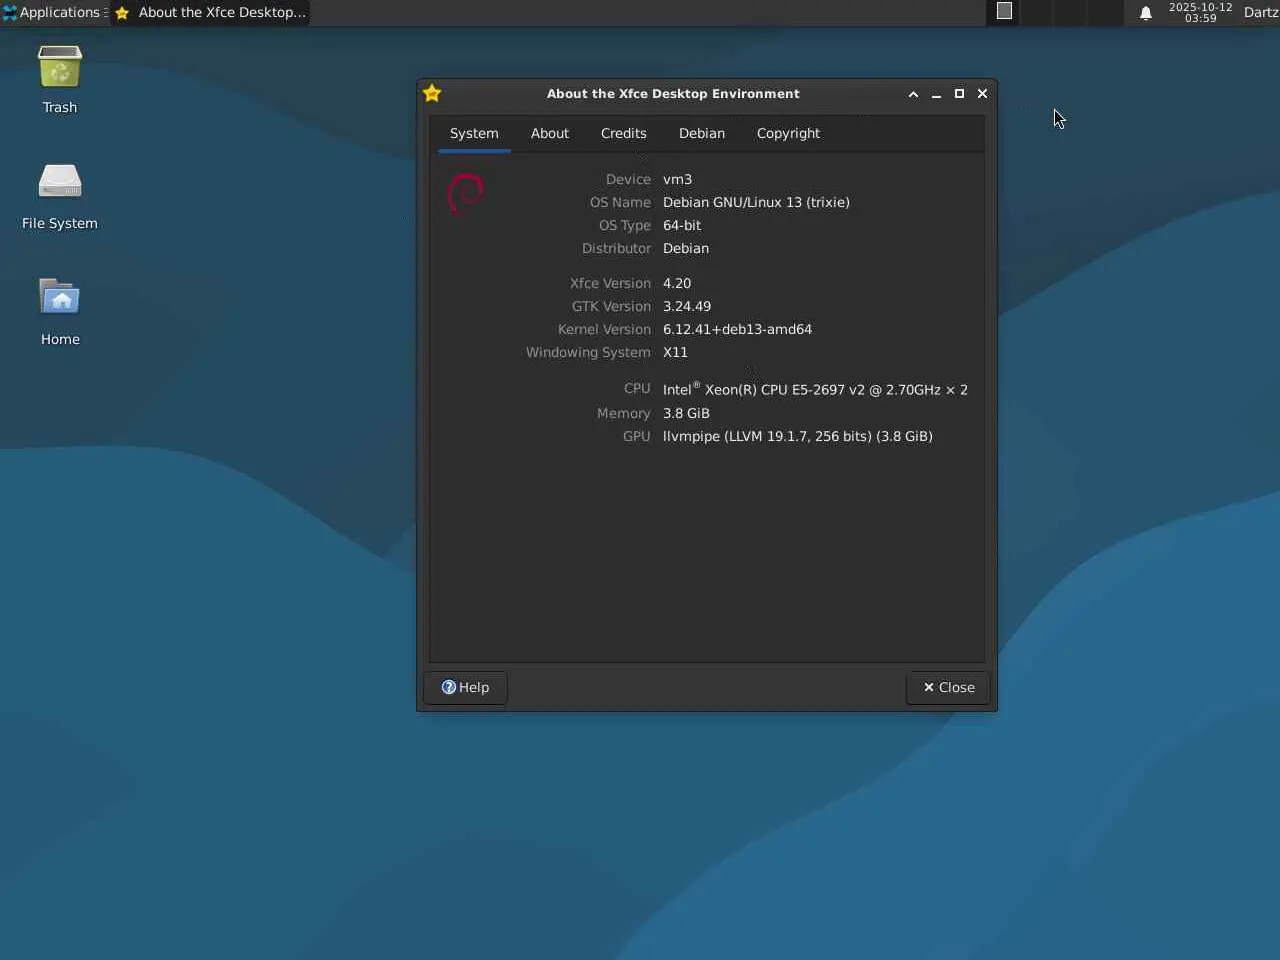Maximize the About the Xfce Desktop Environment window
The height and width of the screenshot is (960, 1280).
point(959,94)
